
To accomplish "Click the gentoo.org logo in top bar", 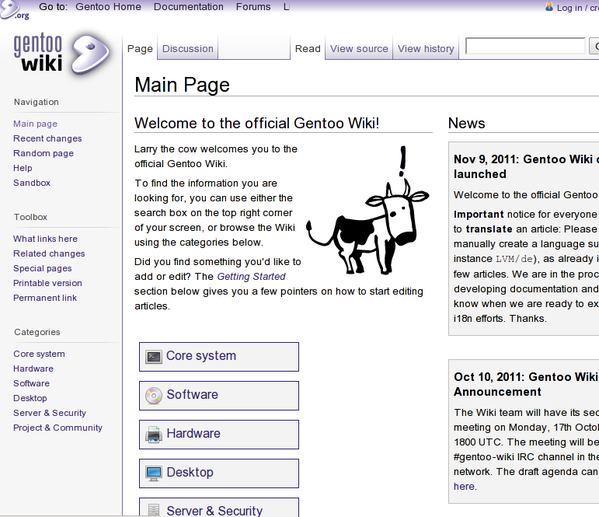I will 15,10.
